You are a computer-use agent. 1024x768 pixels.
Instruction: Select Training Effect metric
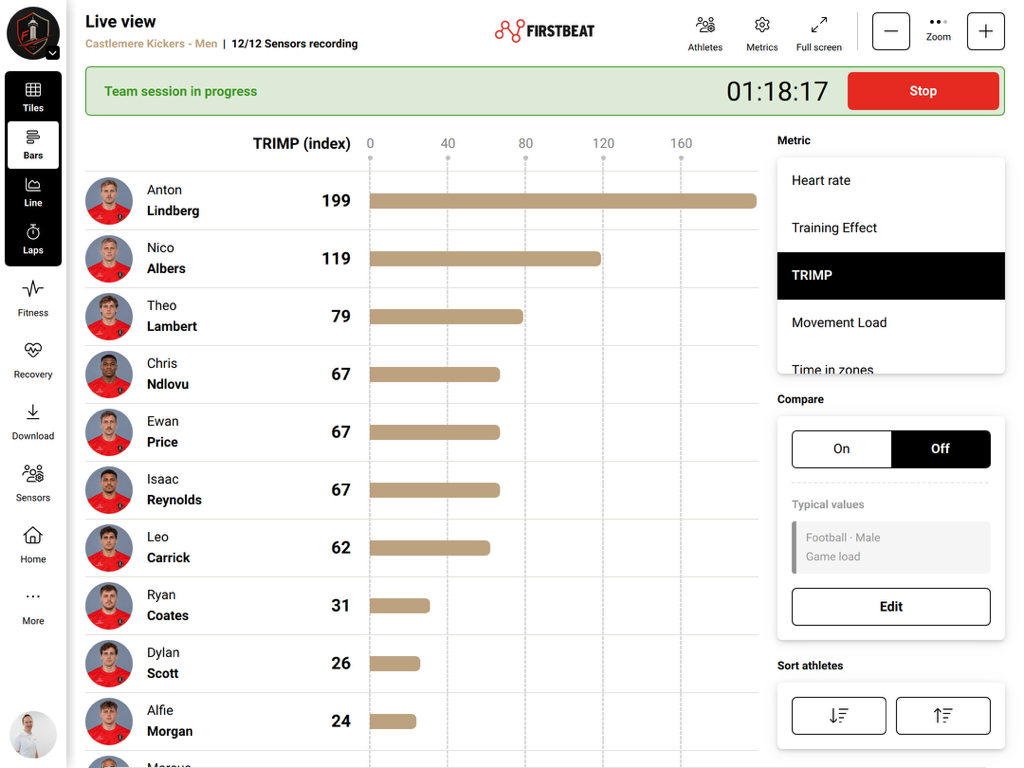(x=891, y=228)
